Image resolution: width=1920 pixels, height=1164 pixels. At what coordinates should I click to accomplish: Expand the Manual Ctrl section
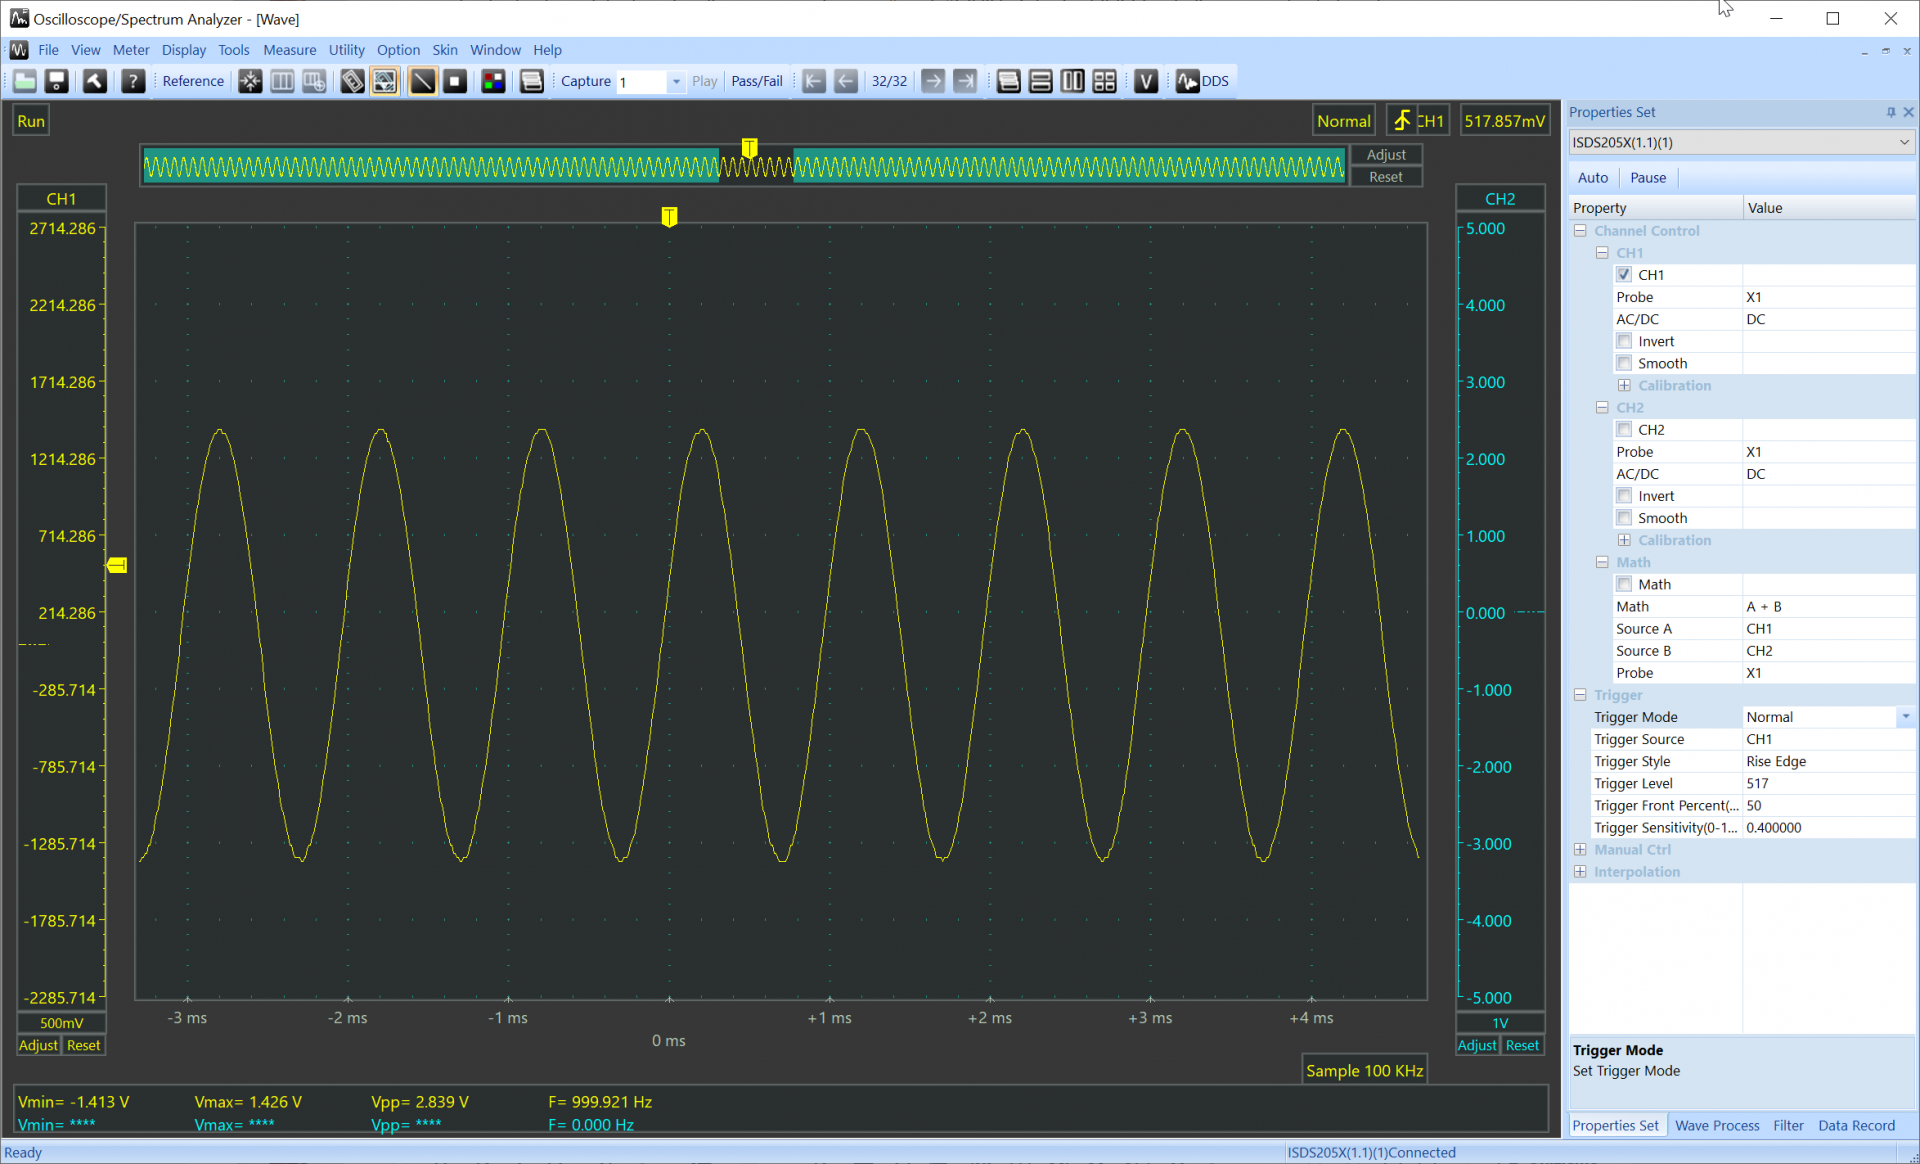tap(1580, 850)
